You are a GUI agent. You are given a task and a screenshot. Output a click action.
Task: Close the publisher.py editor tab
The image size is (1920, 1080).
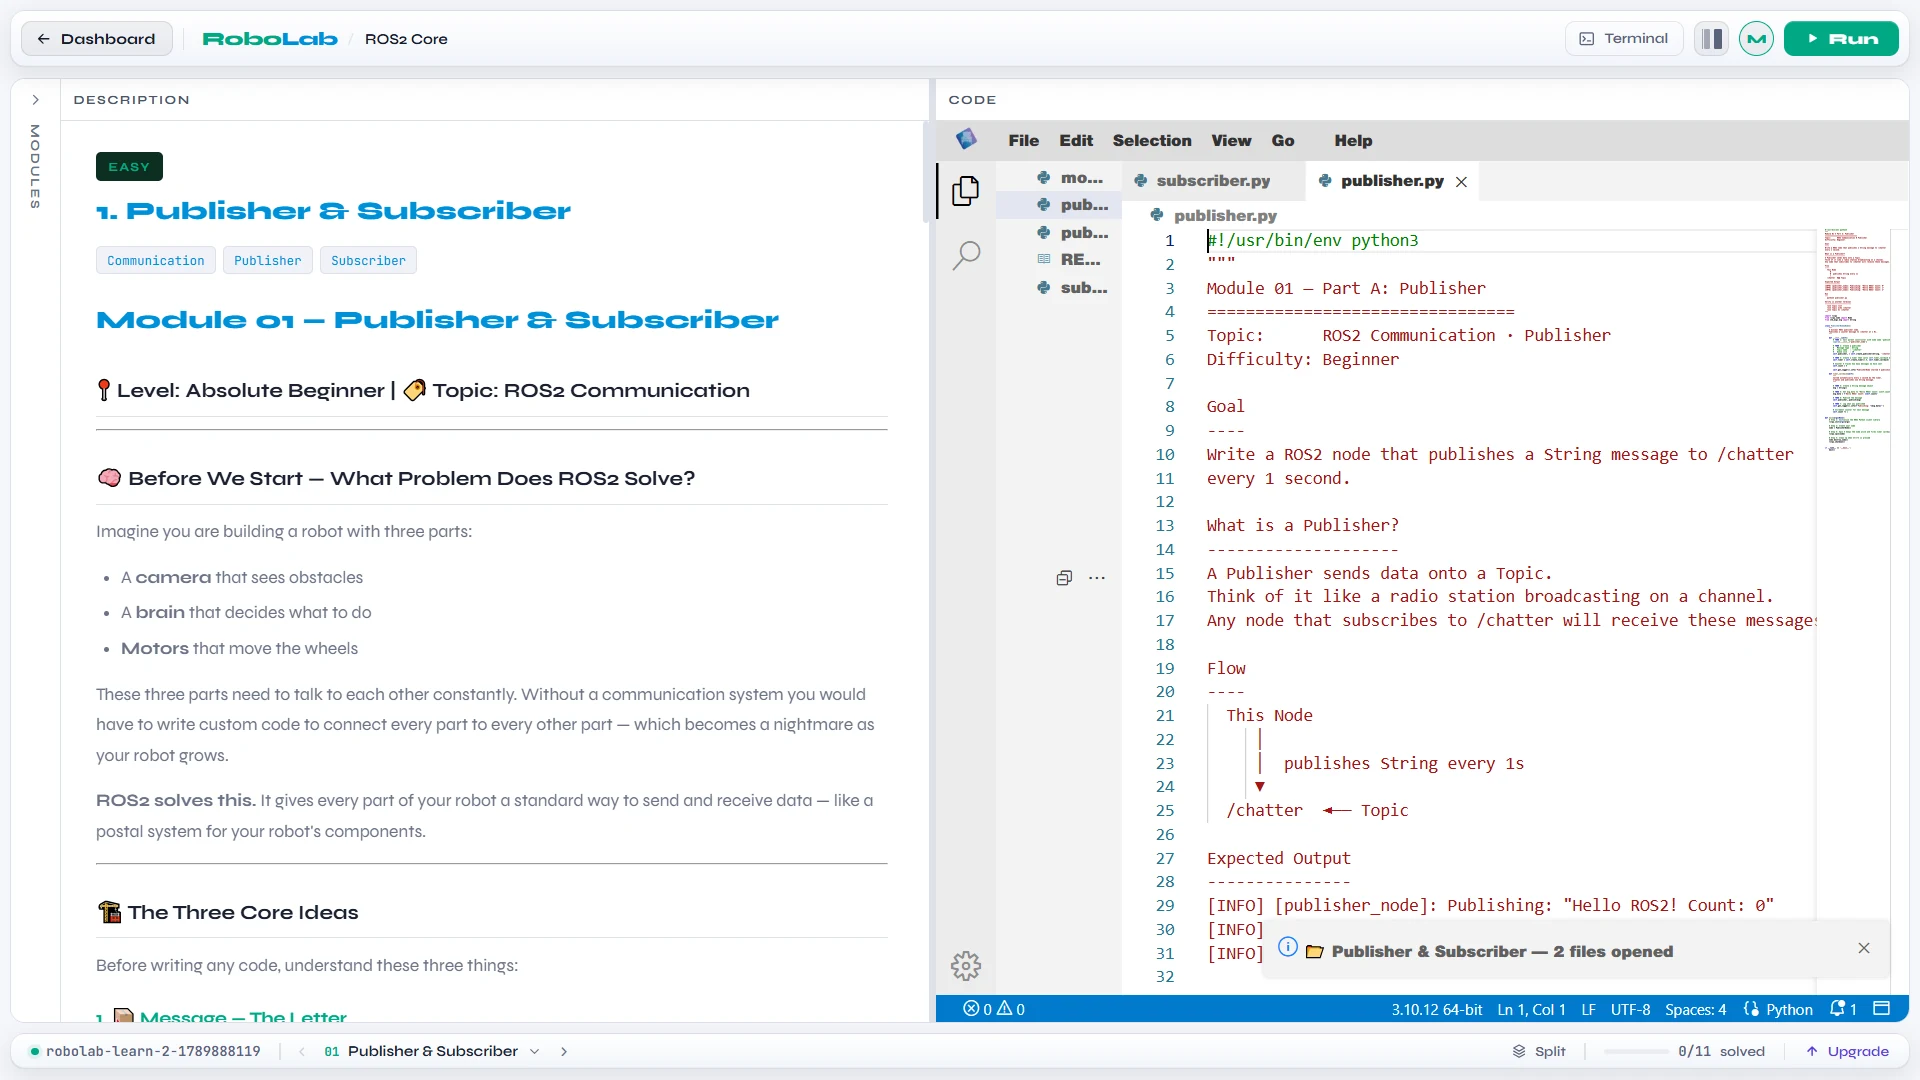pyautogui.click(x=1461, y=182)
